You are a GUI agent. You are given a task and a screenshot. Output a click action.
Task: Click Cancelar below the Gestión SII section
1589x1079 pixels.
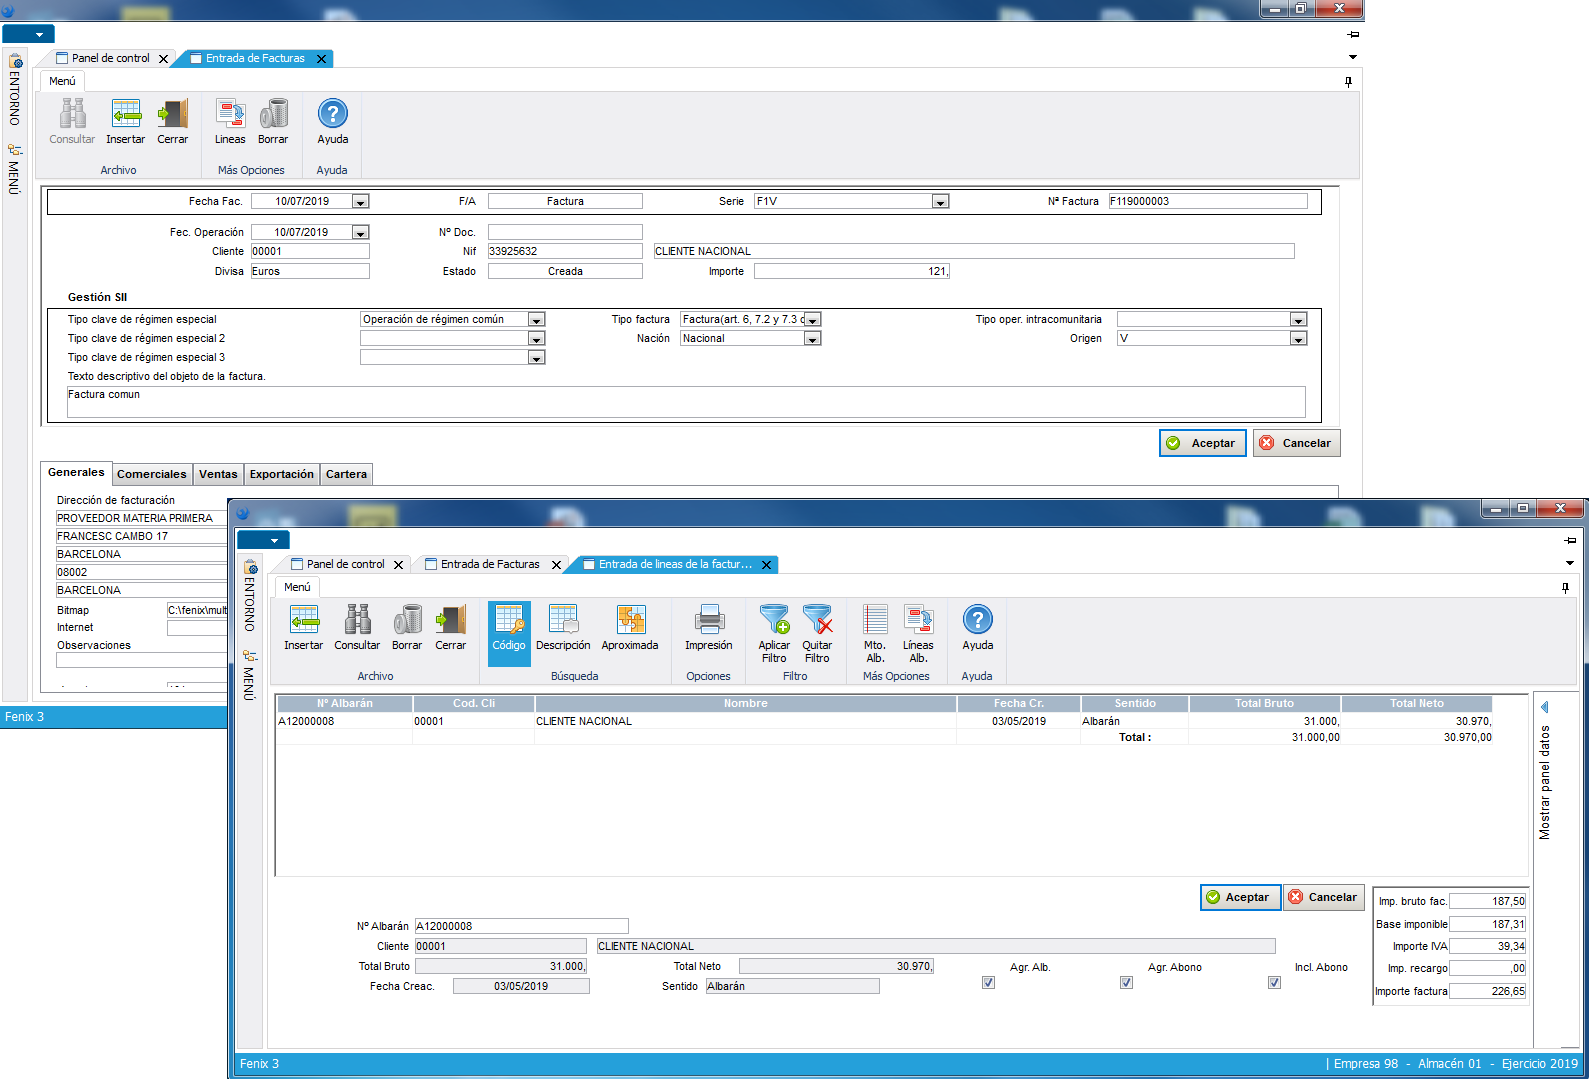[1296, 443]
